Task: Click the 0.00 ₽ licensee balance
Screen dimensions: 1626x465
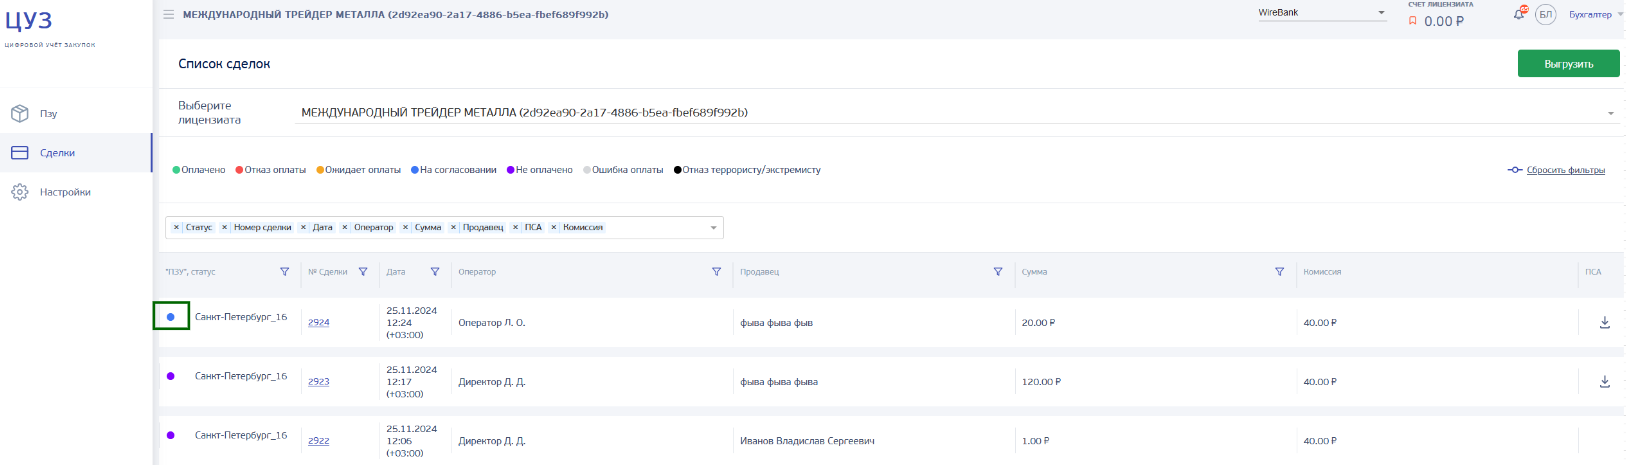Action: tap(1444, 21)
